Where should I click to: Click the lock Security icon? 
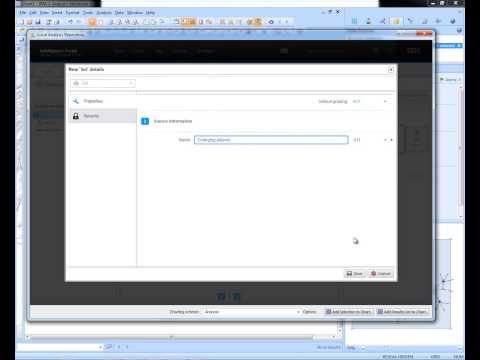(x=76, y=116)
